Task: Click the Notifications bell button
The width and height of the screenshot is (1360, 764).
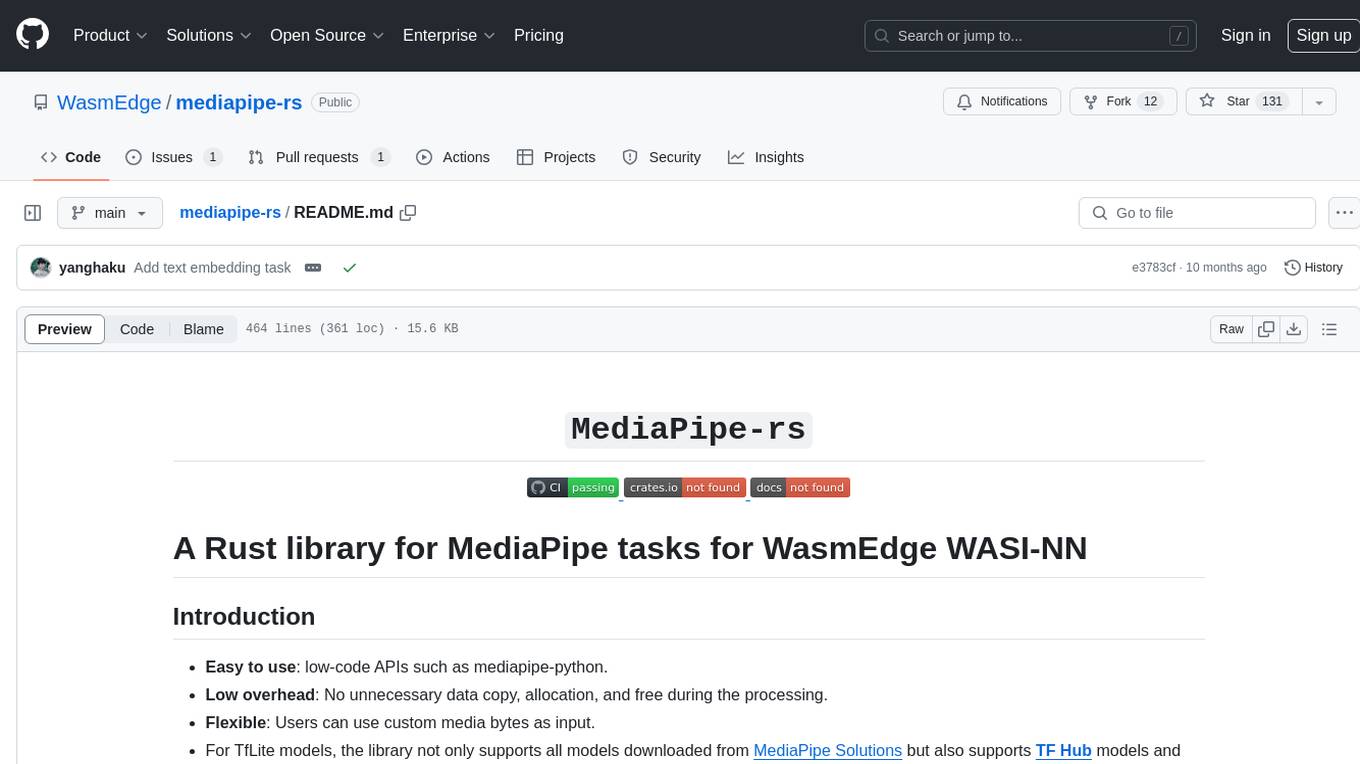Action: pos(1002,102)
